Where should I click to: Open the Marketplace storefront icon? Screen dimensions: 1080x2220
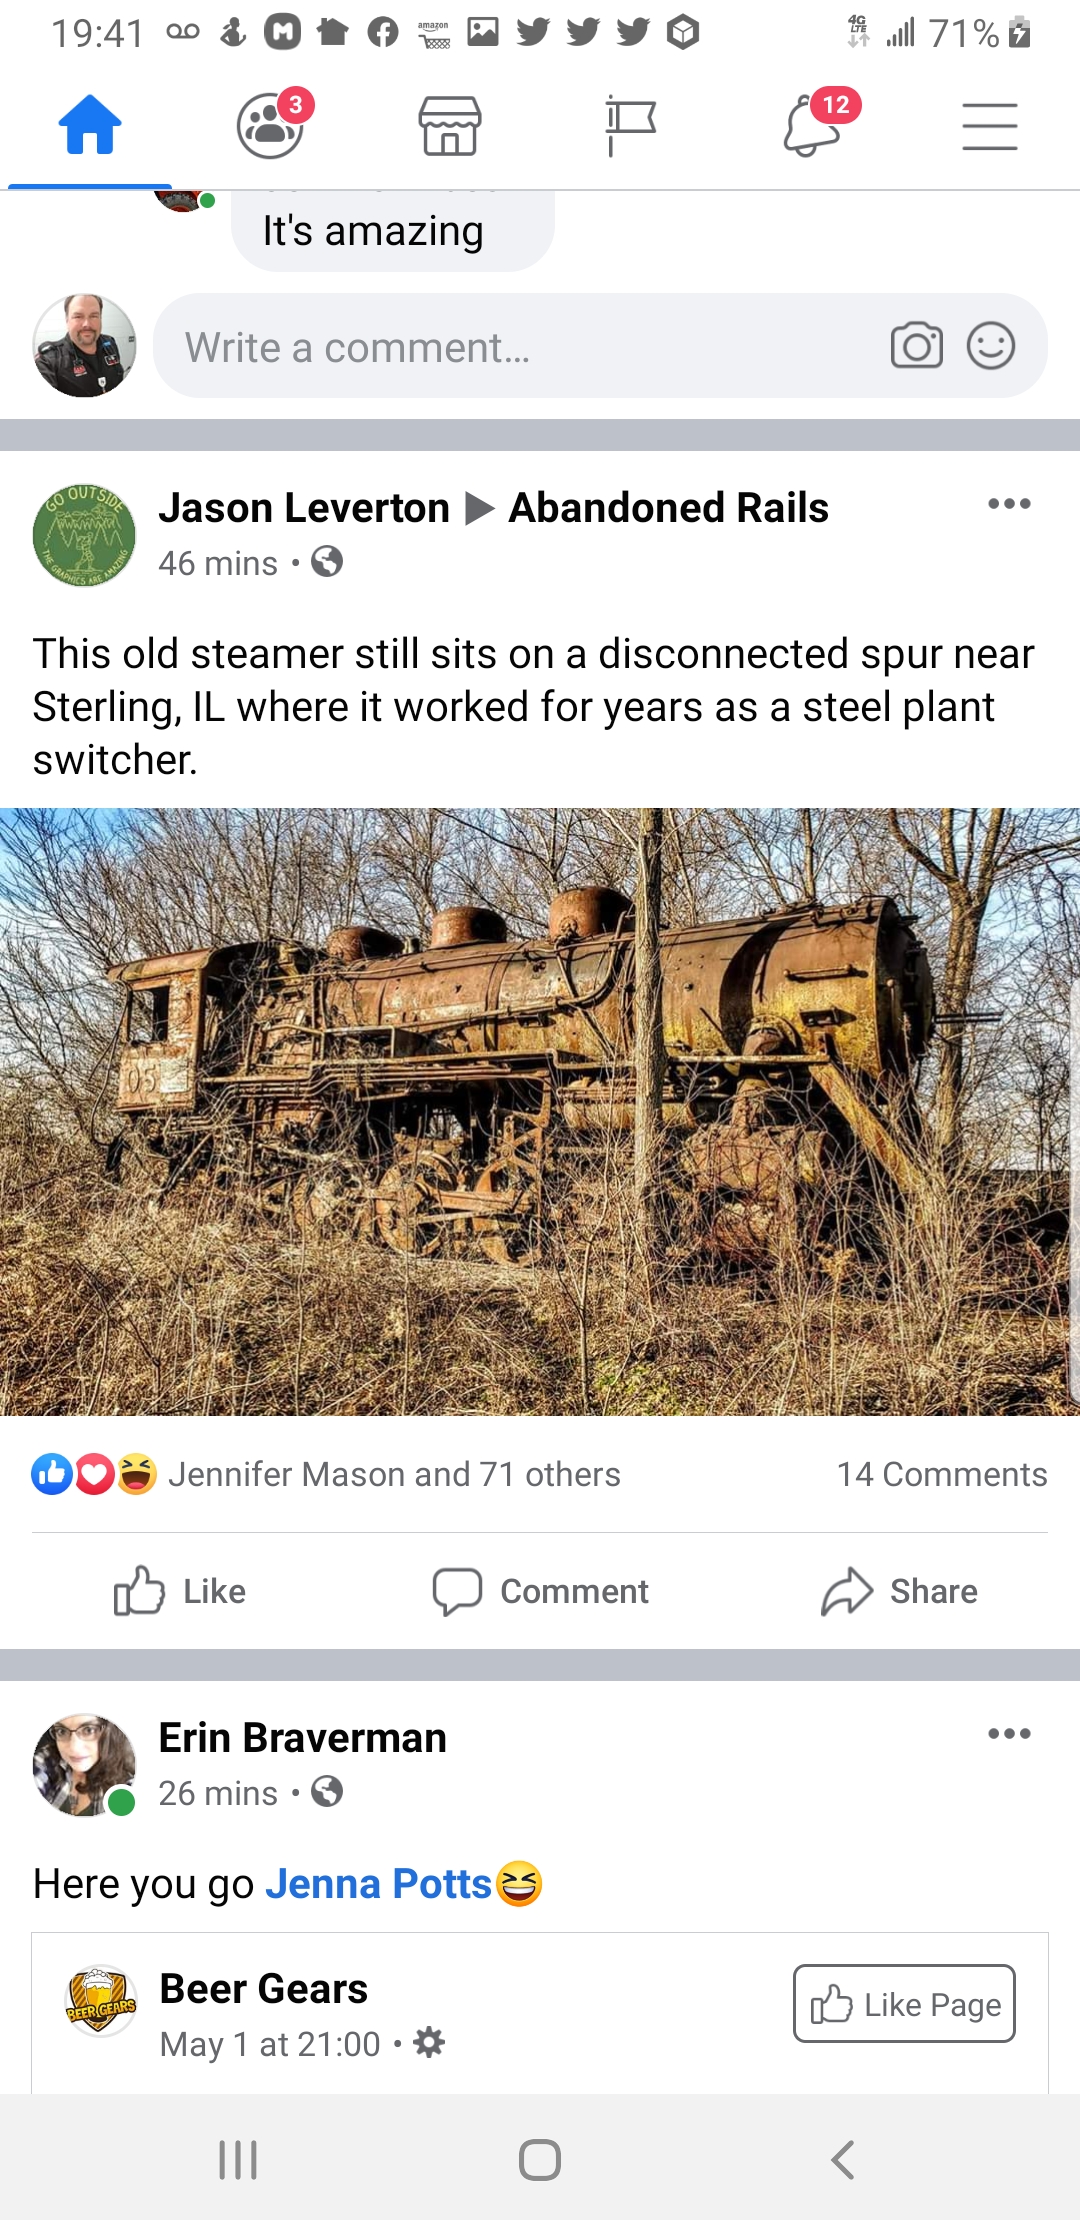450,126
